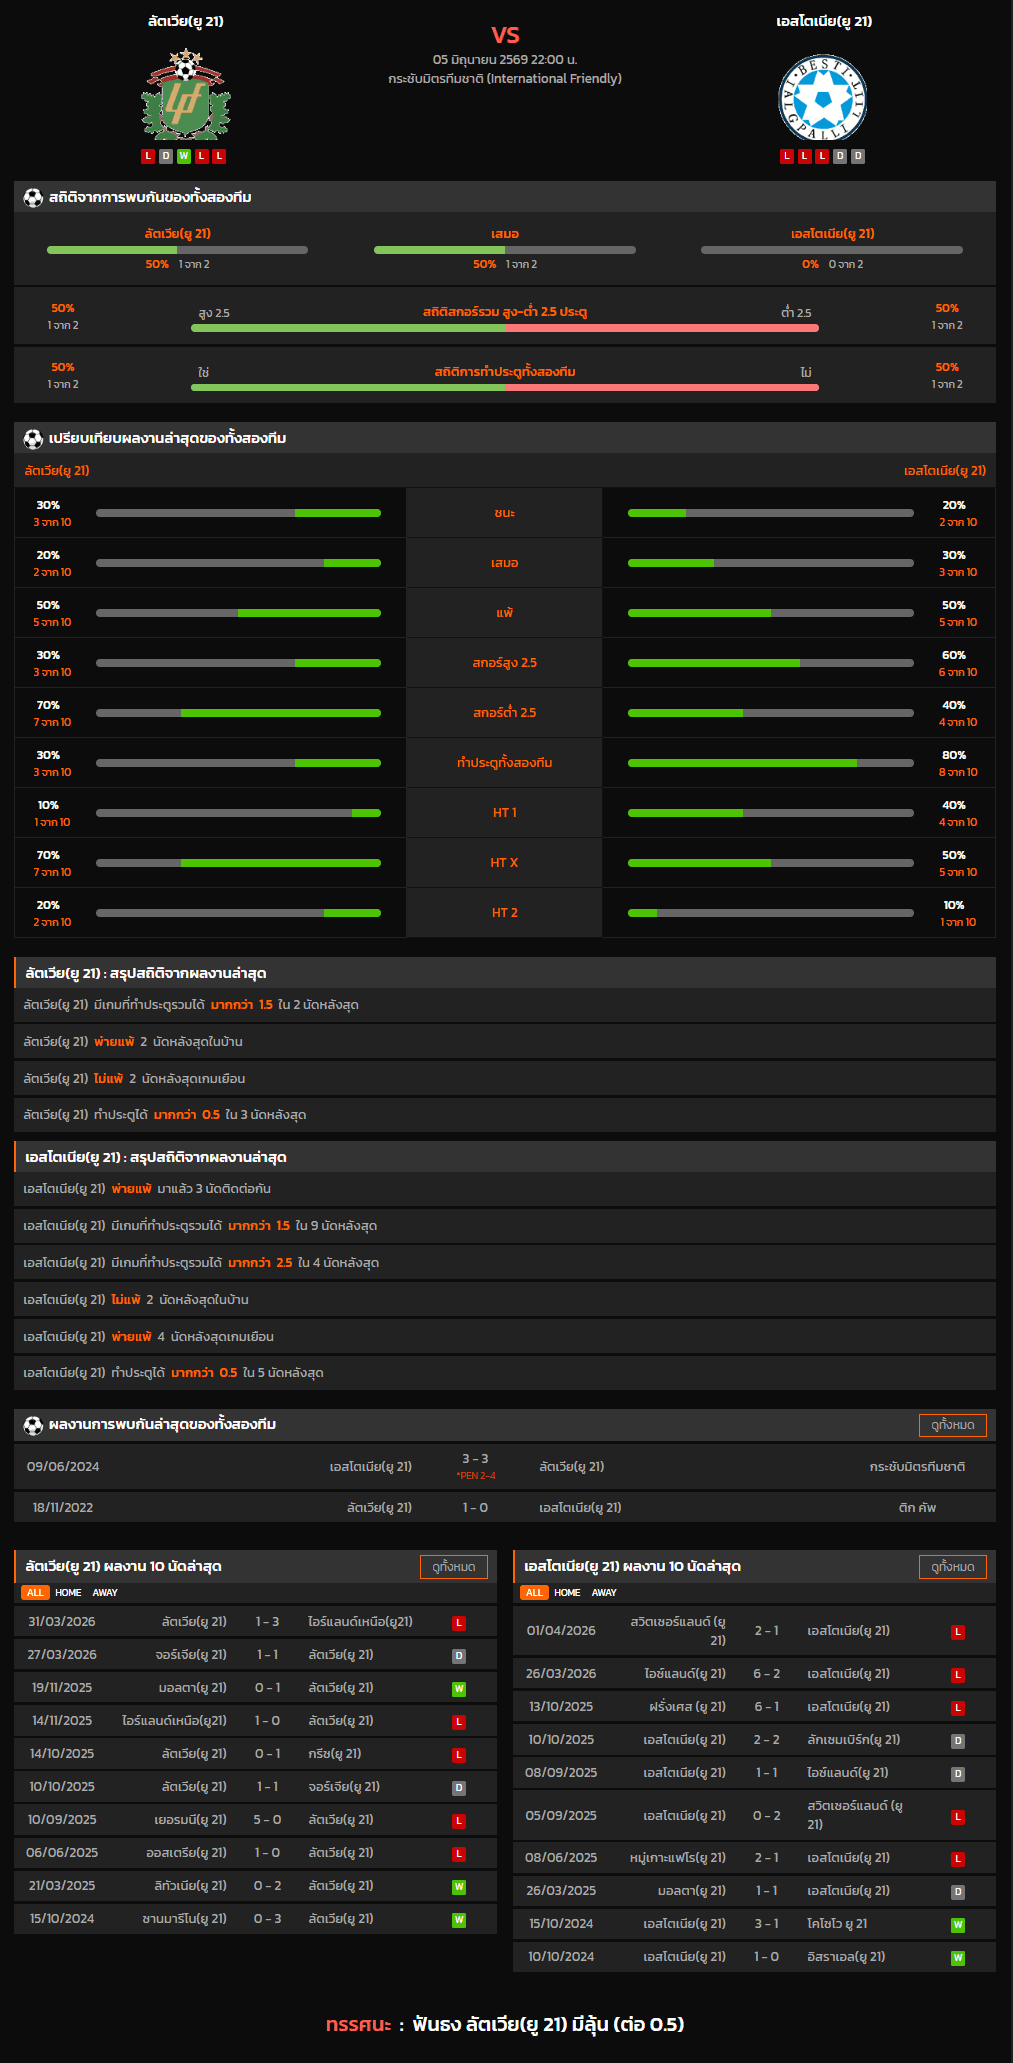Select ALL tab in Estonia U21 results
This screenshot has height=2063, width=1013.
(x=534, y=1592)
